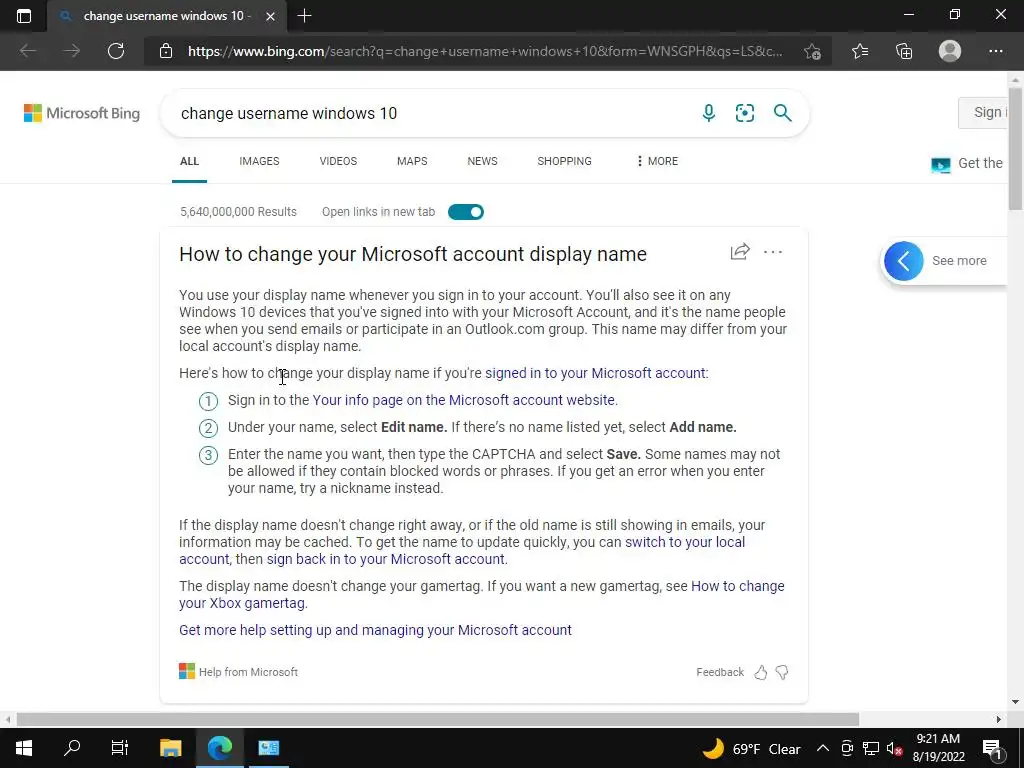Open 'Your info page' Microsoft account link
The image size is (1024, 768).
click(464, 400)
